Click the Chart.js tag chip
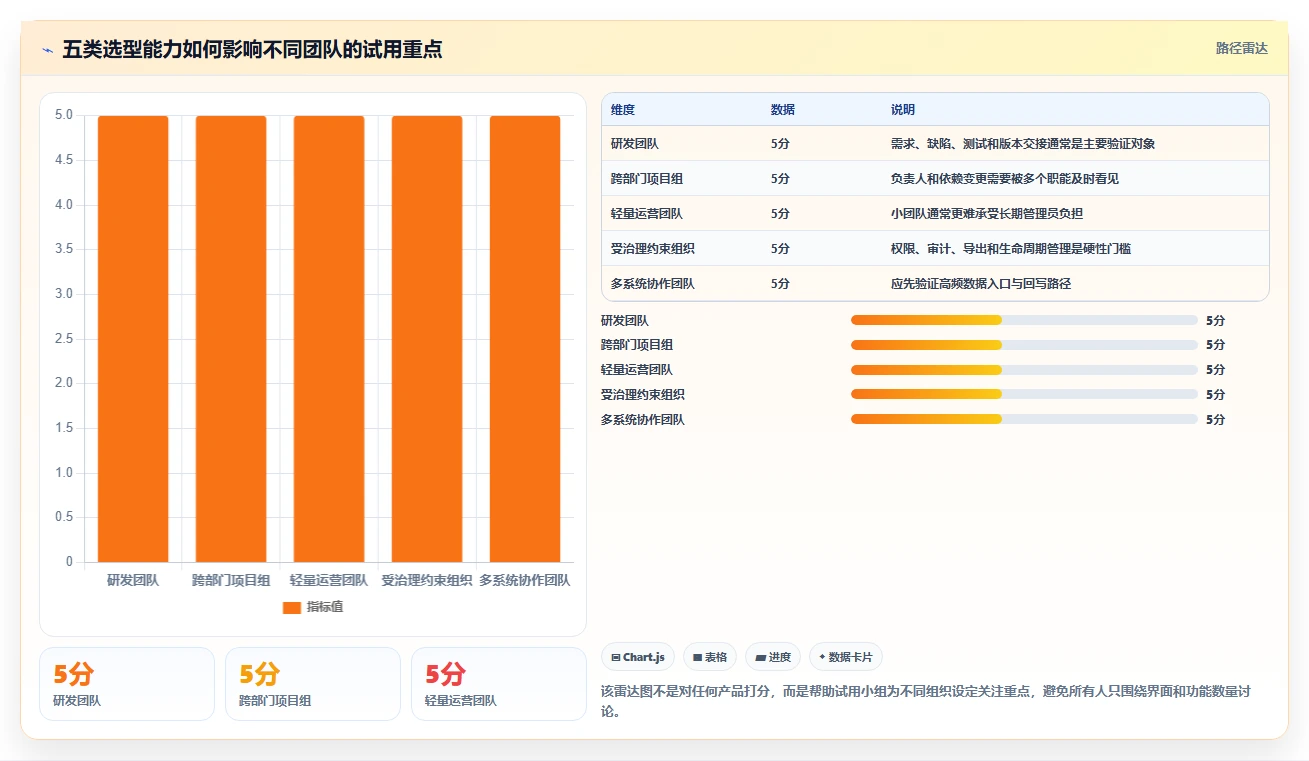1309x761 pixels. point(638,657)
